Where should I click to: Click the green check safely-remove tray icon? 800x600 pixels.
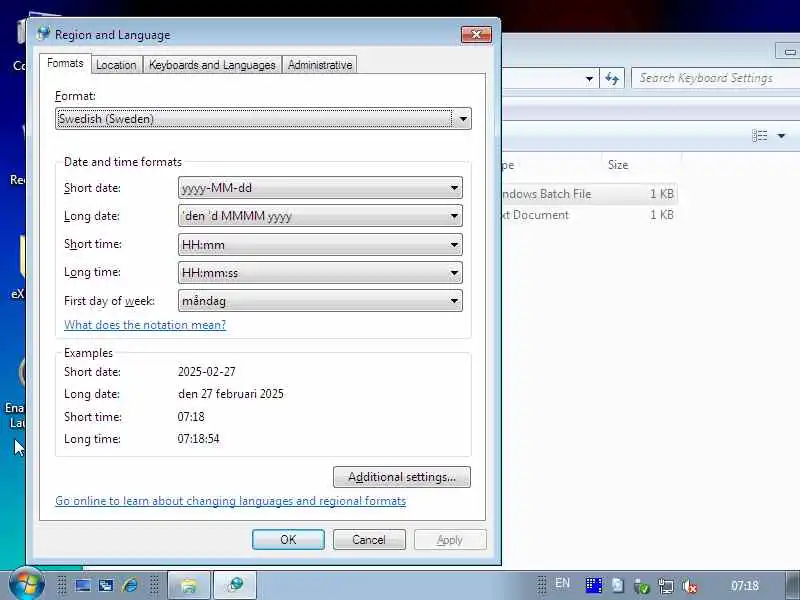pos(642,586)
